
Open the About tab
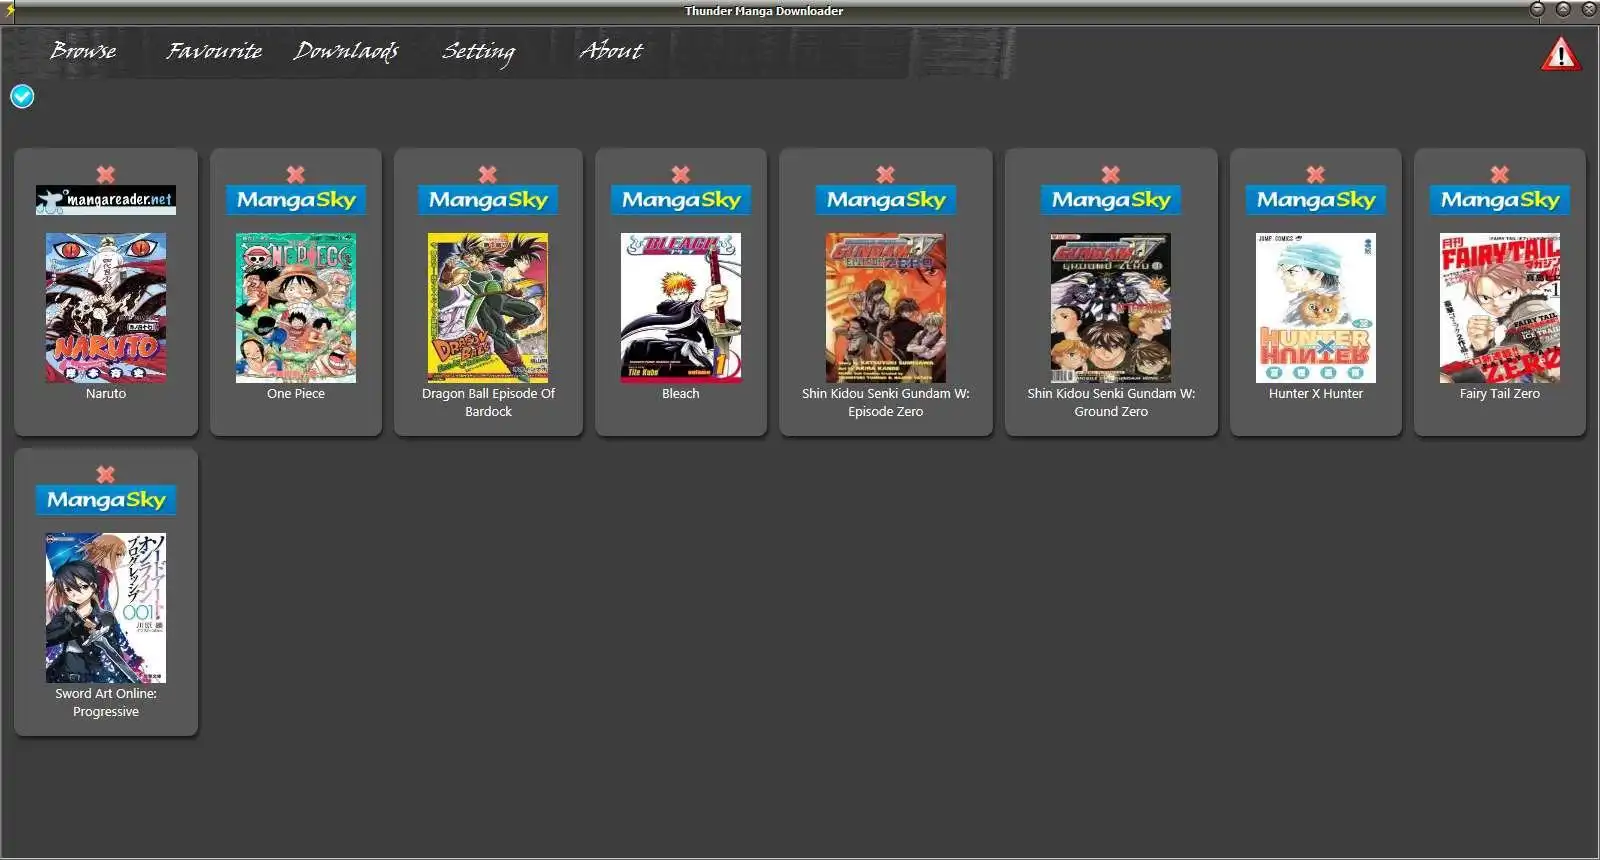610,50
